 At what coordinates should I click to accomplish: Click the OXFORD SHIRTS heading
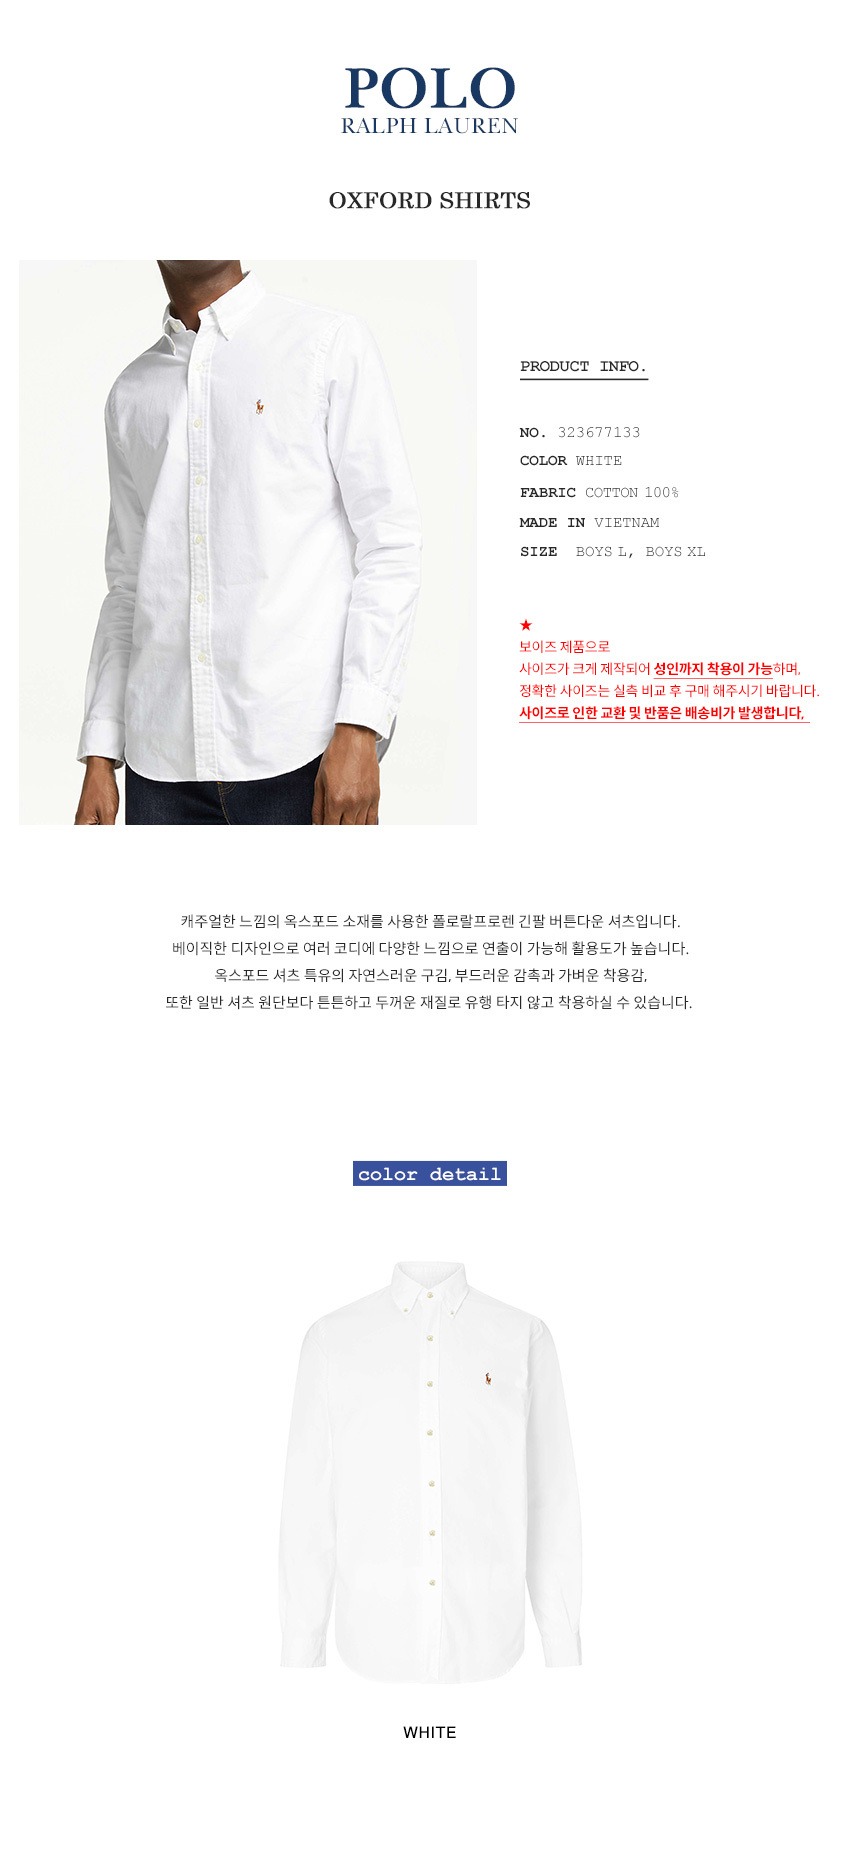(430, 200)
